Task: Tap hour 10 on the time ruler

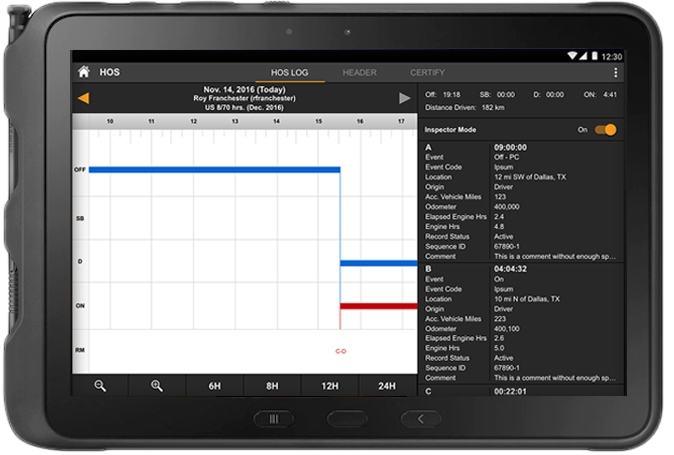Action: pos(110,121)
